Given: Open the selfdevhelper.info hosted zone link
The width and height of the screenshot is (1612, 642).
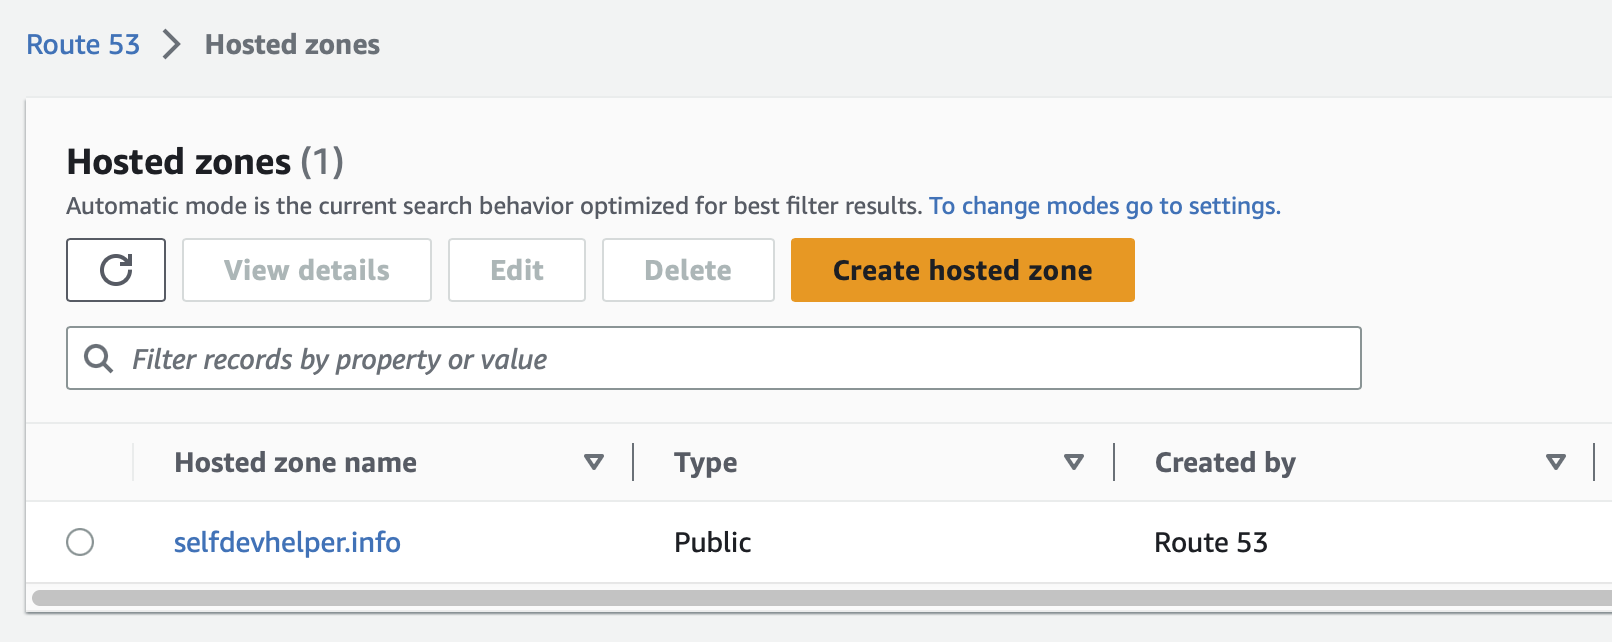Looking at the screenshot, I should point(287,542).
